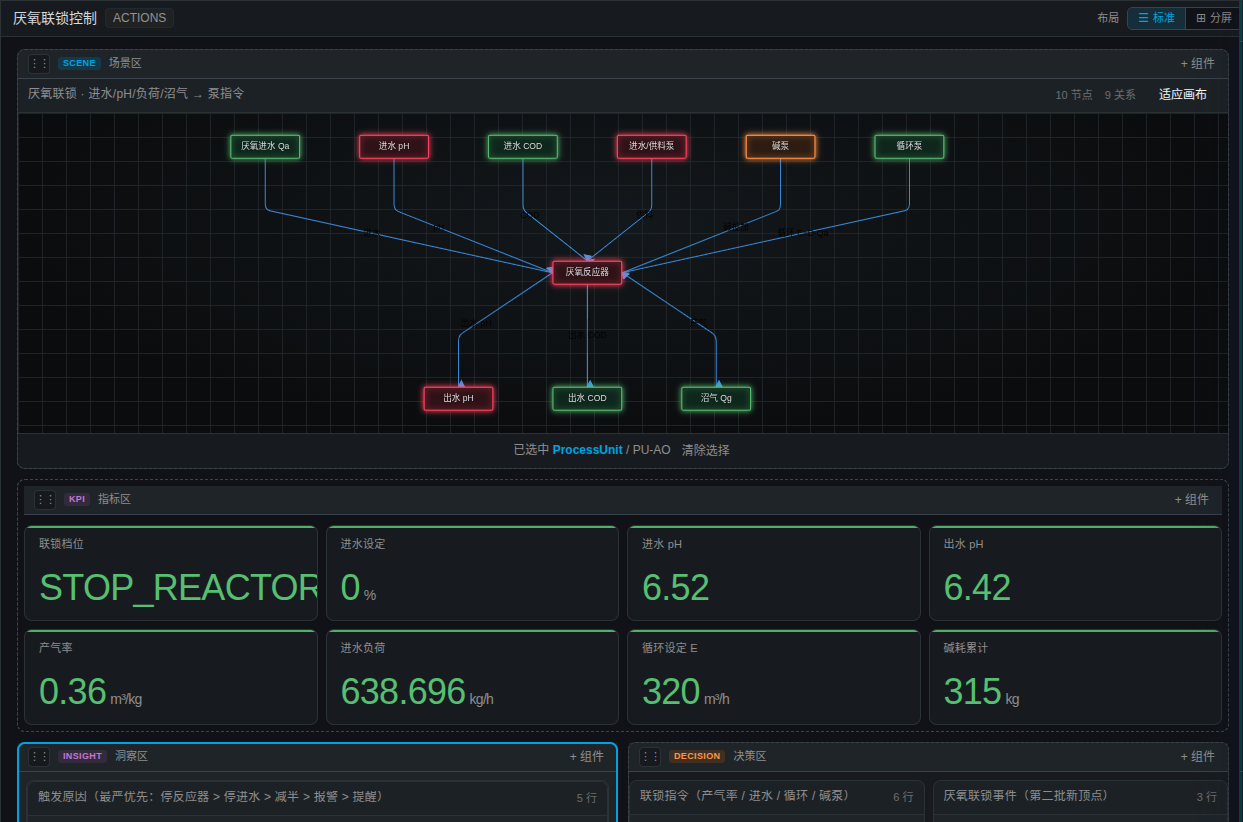The image size is (1243, 822).
Task: Open the 联锁档位 STOP_REACTOR KPI card
Action: [x=171, y=573]
